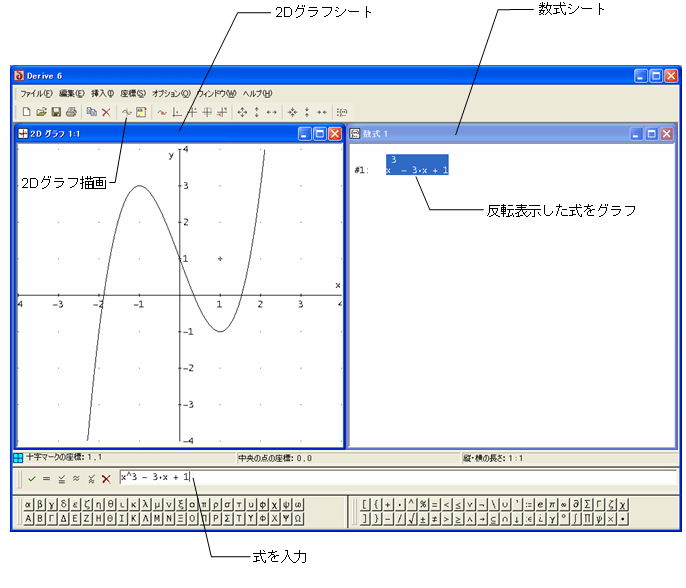686x588 pixels.
Task: Click the 2D graph plot wave icon
Action: pyautogui.click(x=126, y=112)
